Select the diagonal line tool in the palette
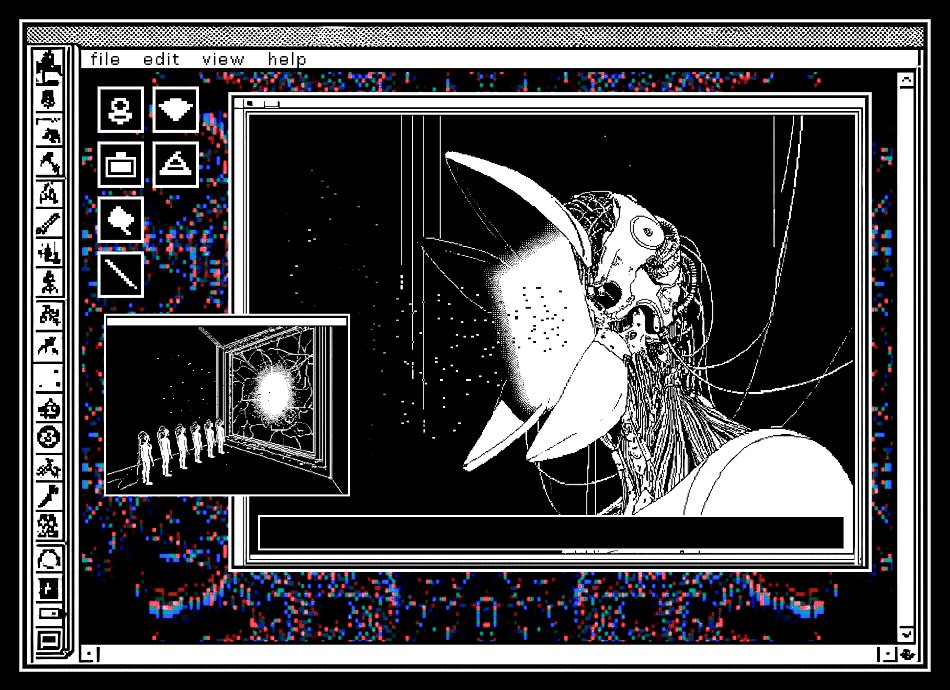 [x=121, y=274]
